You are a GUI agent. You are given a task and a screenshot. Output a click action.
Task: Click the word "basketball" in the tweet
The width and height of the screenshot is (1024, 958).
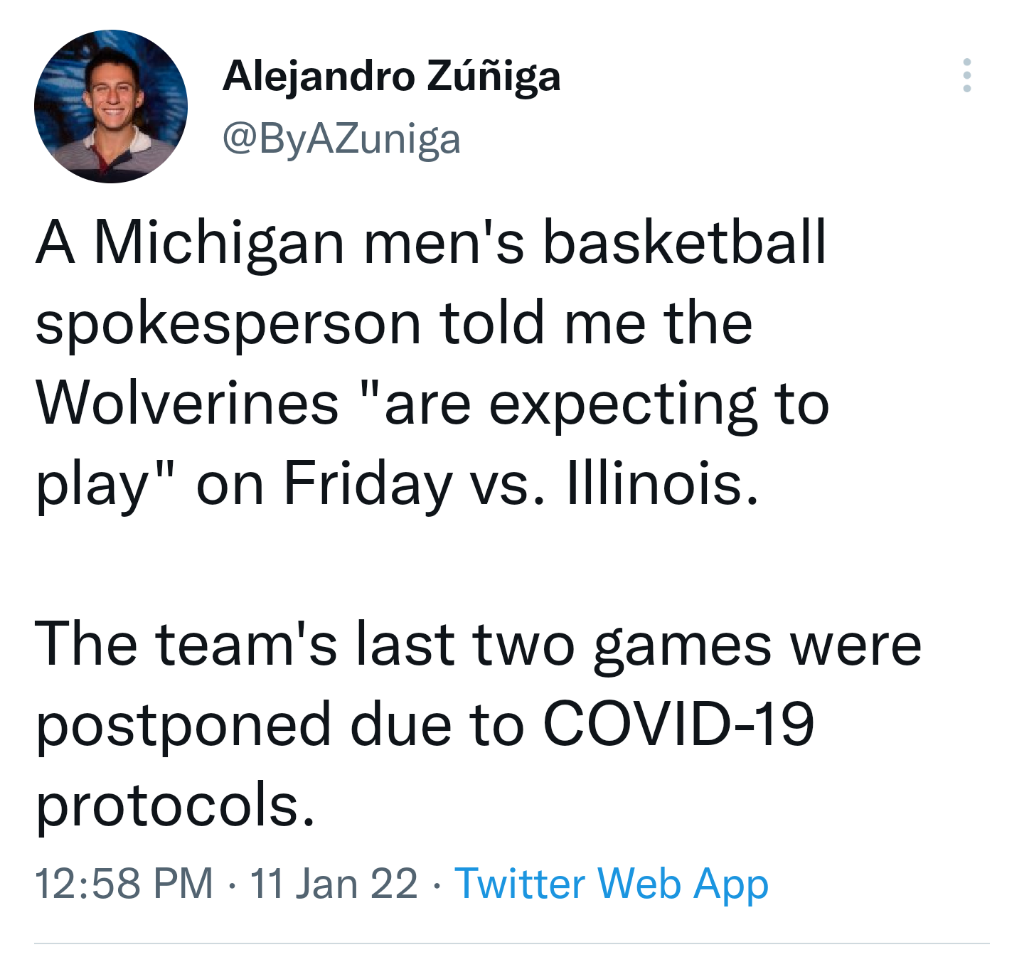[x=684, y=246]
